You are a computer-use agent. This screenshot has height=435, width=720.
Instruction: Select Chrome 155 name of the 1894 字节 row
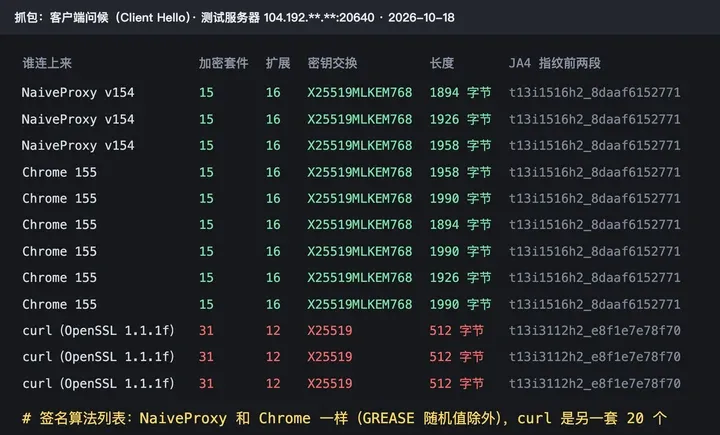click(x=60, y=224)
